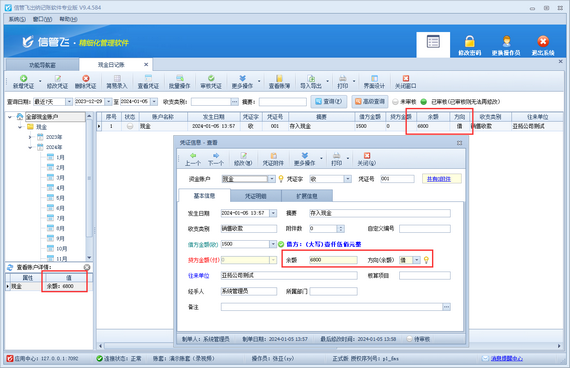Go to next voucher with 下一个 arrow
Screen dimensions: 570x368
point(216,156)
